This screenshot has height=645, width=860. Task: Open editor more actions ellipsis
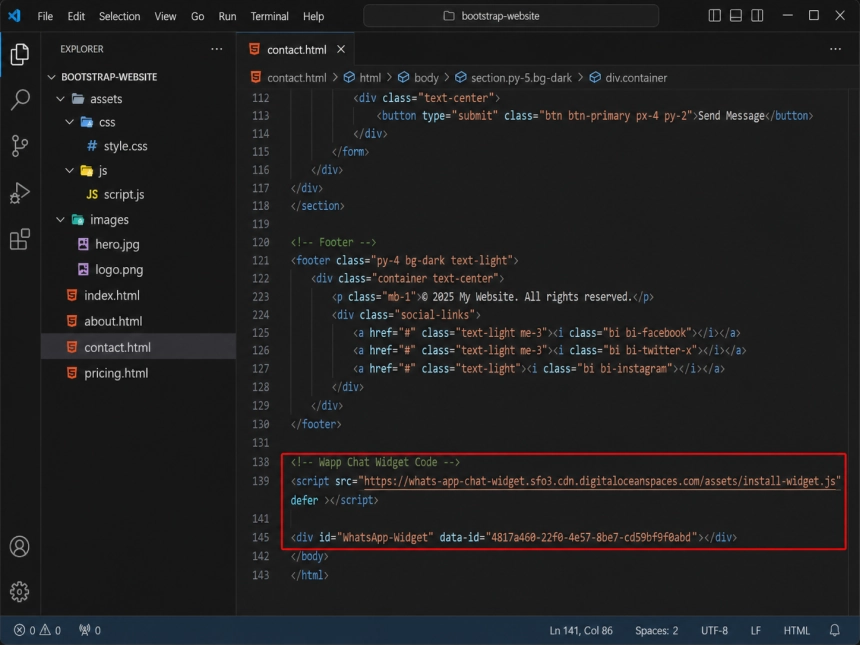(x=835, y=49)
